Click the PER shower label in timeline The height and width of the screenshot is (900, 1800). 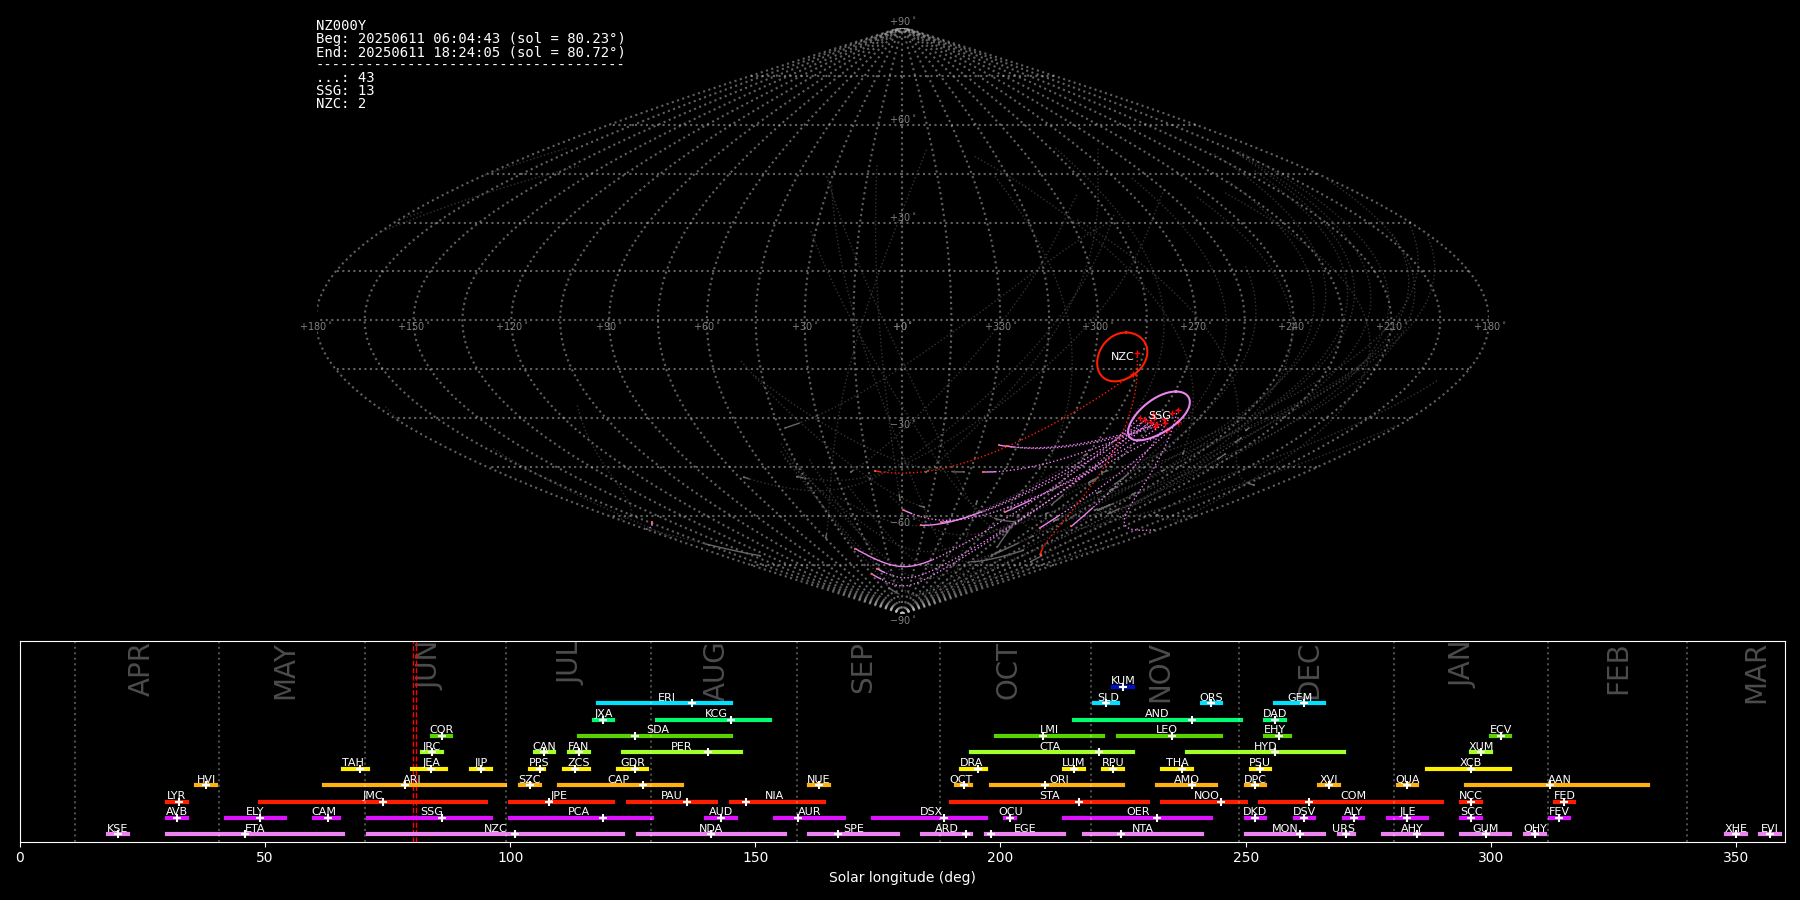(x=681, y=747)
